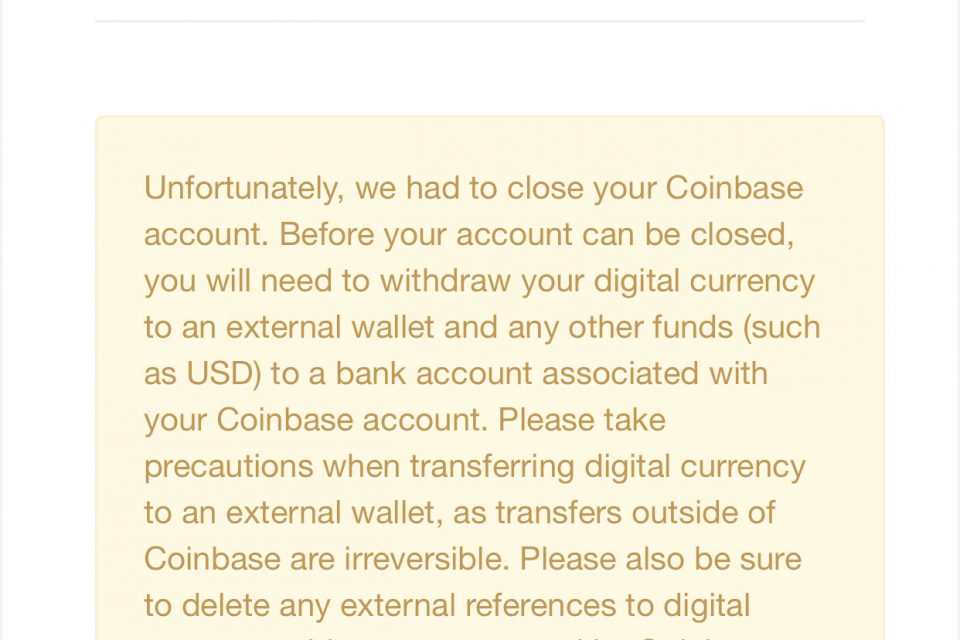Click the phrase "Coinbase are irreversible."
Viewport: 960px width, 640px height.
327,559
